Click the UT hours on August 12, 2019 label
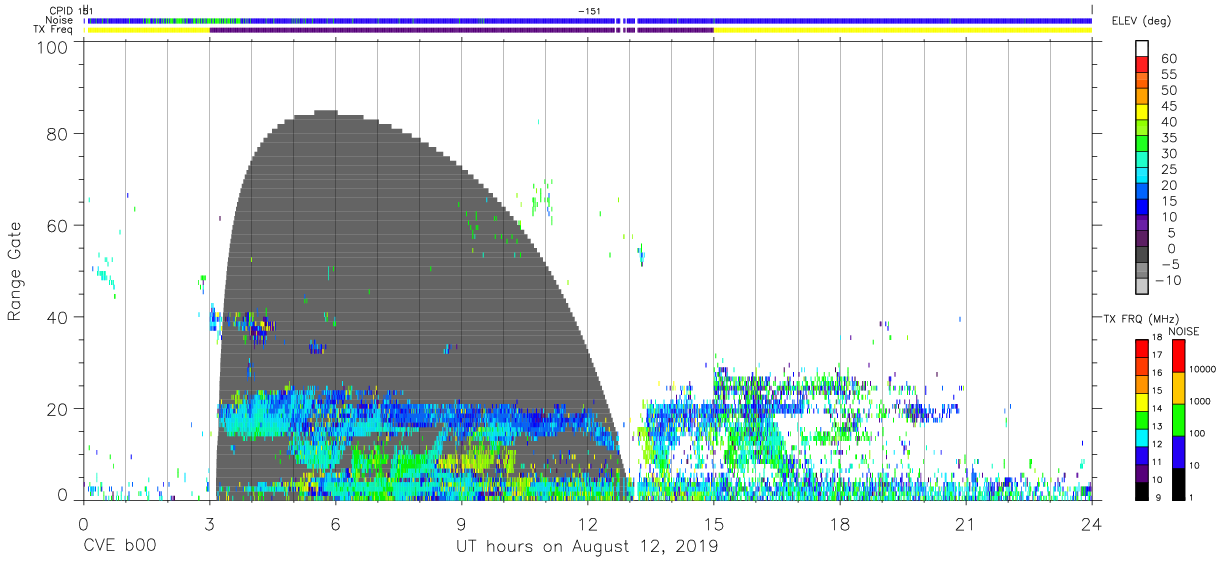 (587, 547)
